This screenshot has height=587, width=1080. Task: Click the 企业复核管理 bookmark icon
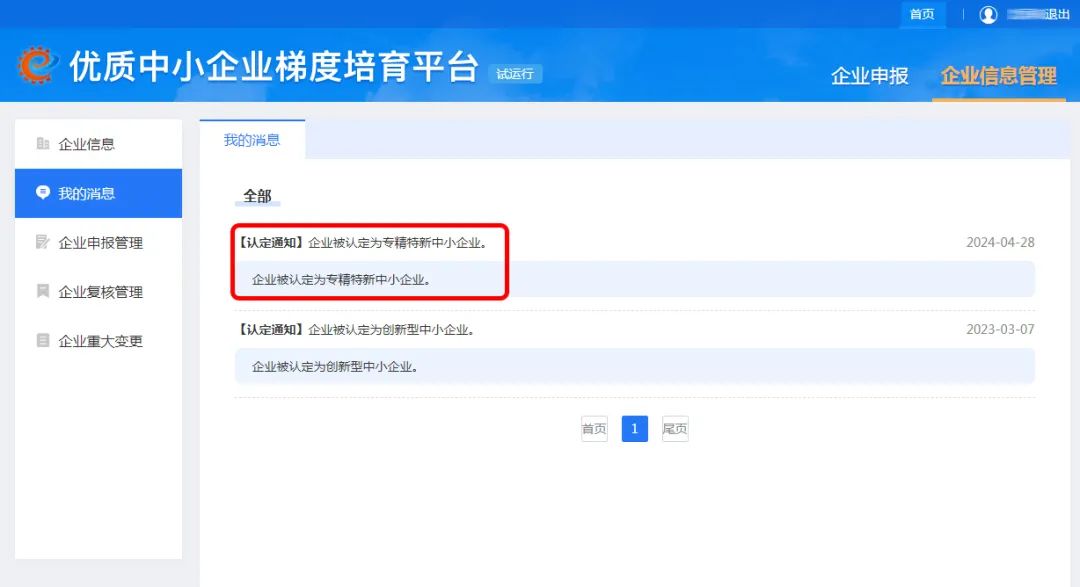42,291
